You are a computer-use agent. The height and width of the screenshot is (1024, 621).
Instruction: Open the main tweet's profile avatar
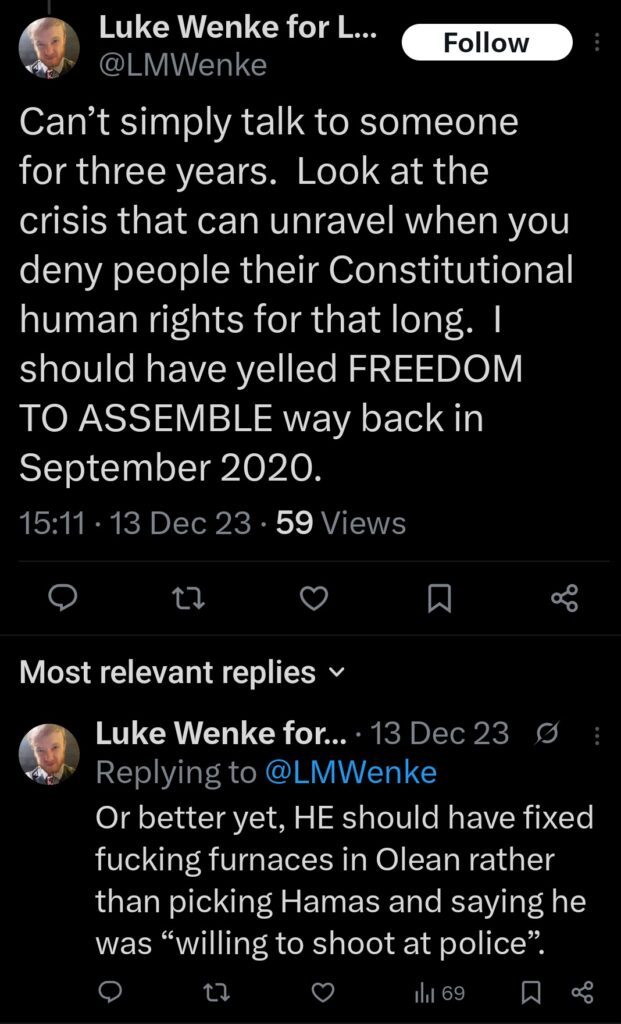pos(44,41)
